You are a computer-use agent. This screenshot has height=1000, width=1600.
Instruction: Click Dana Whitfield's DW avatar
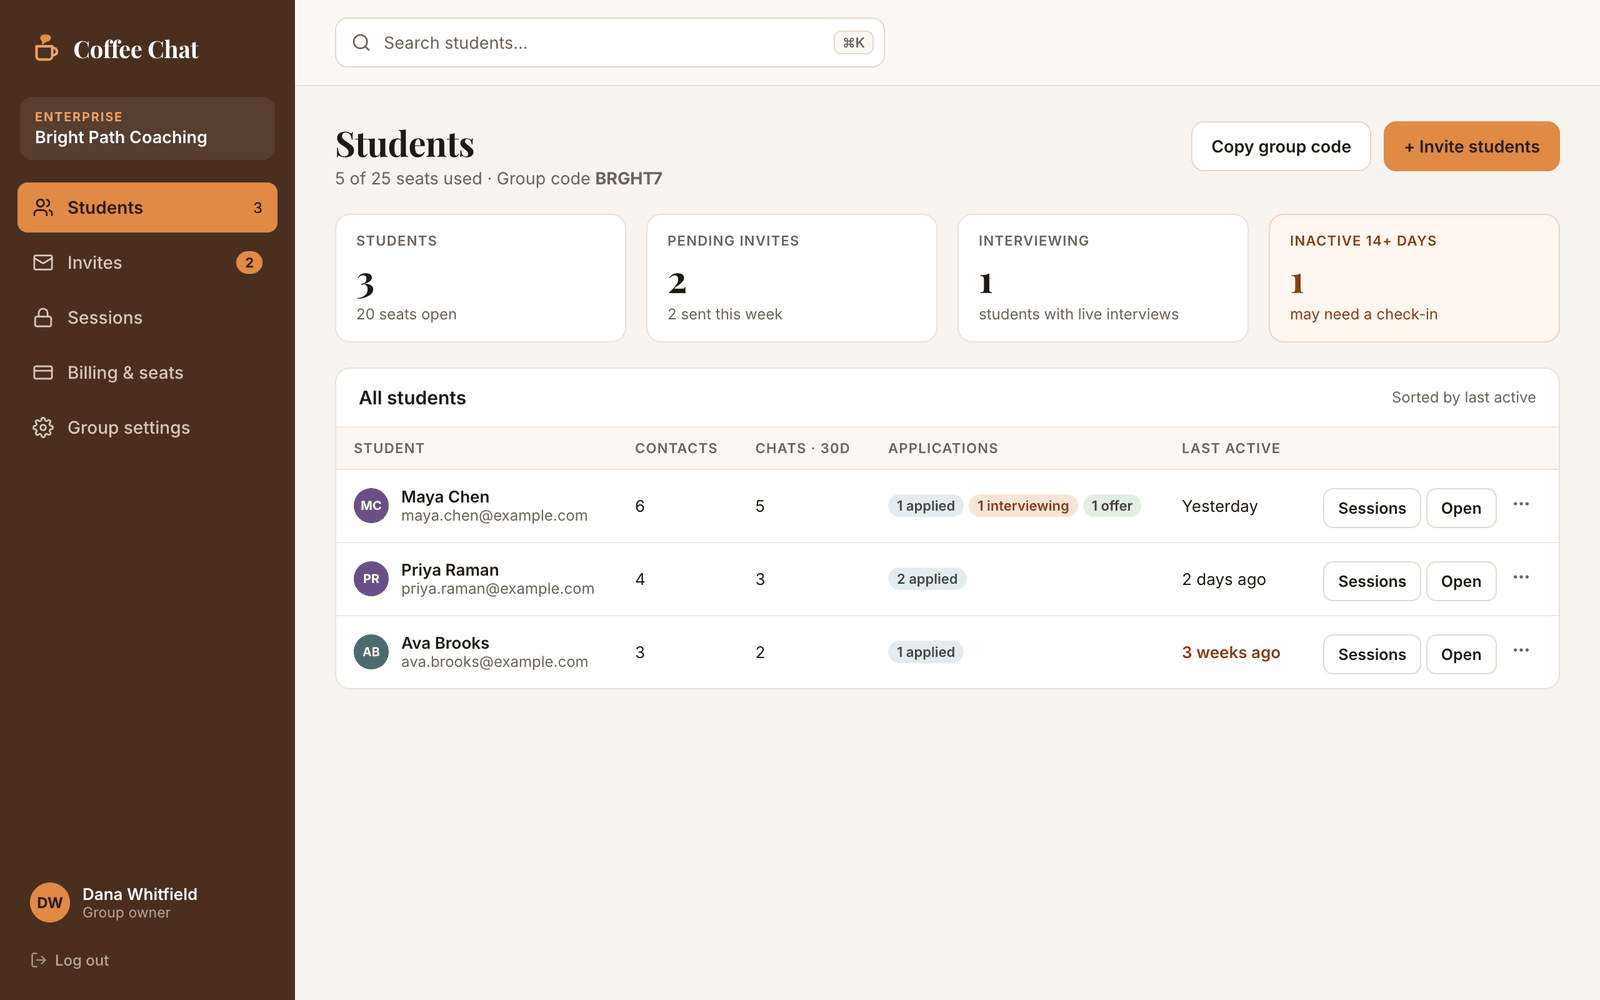[x=50, y=903]
